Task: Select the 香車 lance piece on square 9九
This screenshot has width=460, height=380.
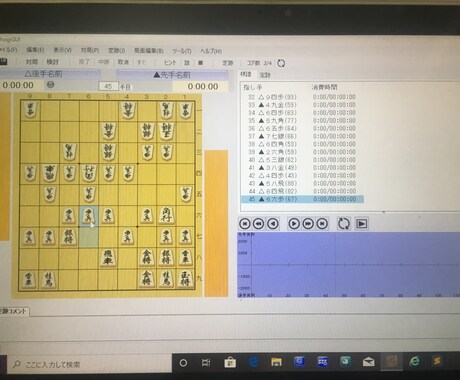Action: [x=29, y=280]
